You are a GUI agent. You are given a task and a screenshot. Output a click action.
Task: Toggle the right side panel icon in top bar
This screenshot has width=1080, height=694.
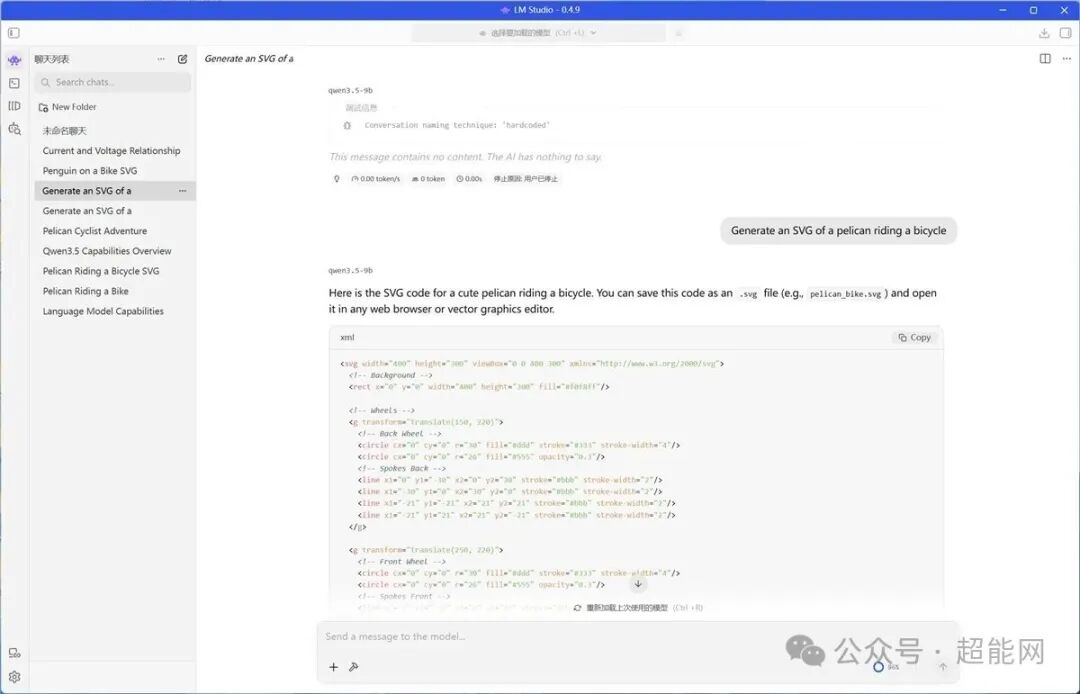pyautogui.click(x=1066, y=33)
